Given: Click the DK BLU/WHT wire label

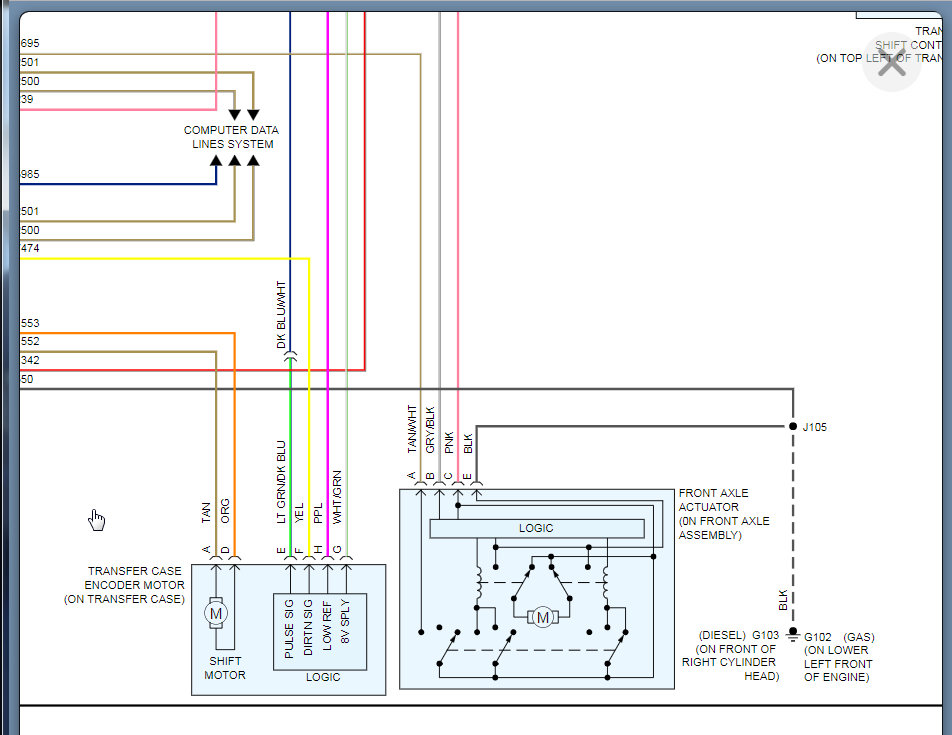Looking at the screenshot, I should (281, 314).
